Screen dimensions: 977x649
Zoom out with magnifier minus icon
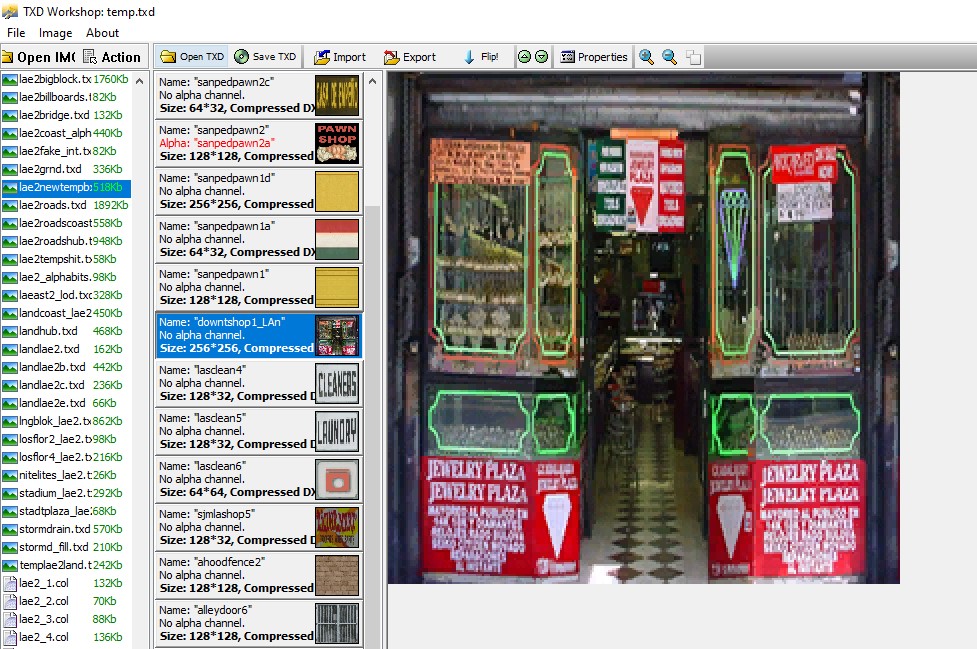(669, 57)
